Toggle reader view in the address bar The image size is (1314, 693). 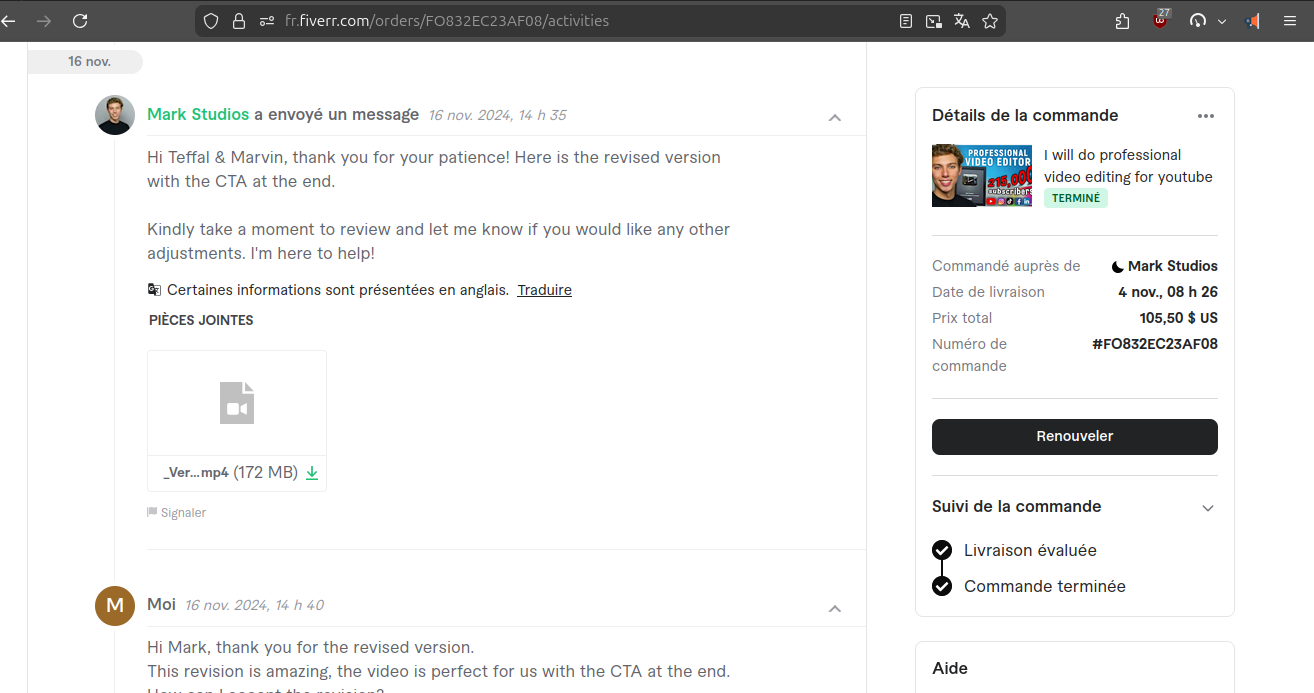click(x=906, y=21)
